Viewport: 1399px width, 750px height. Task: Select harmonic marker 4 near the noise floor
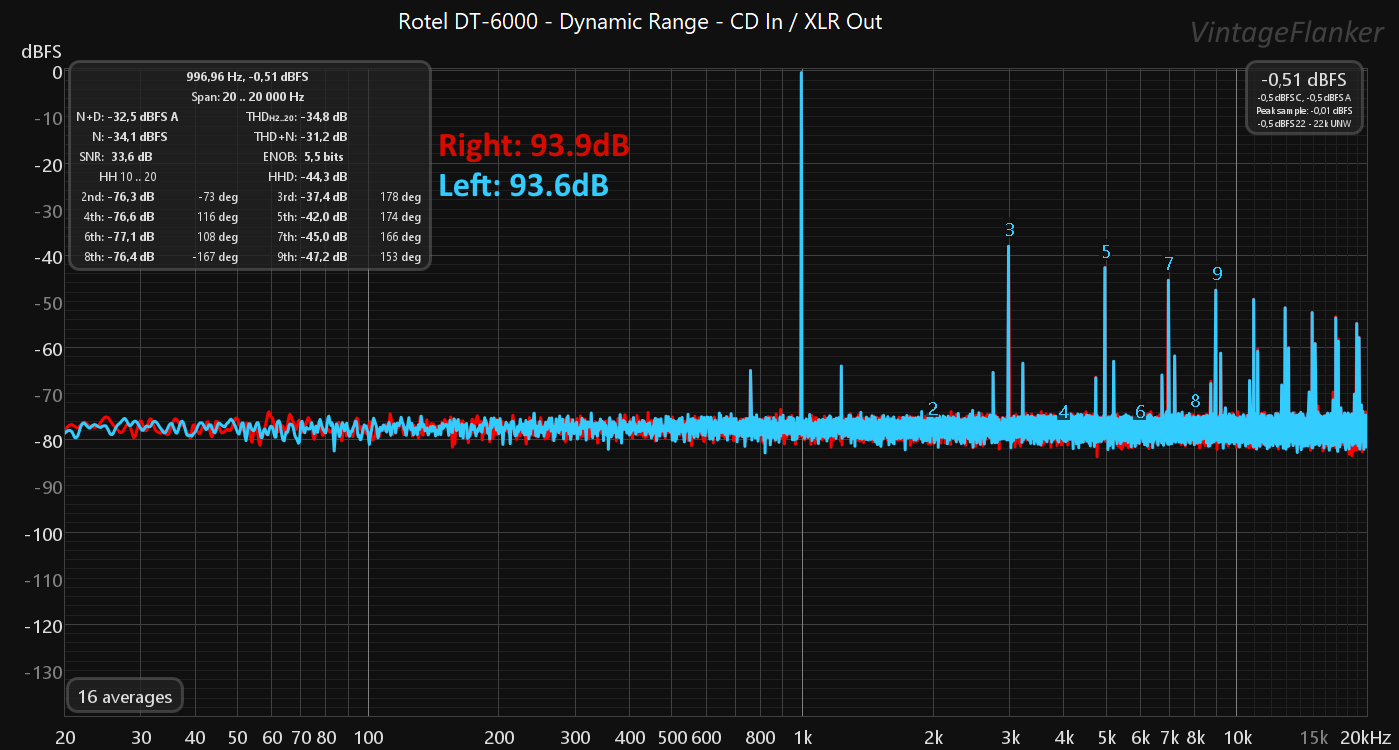point(1064,412)
